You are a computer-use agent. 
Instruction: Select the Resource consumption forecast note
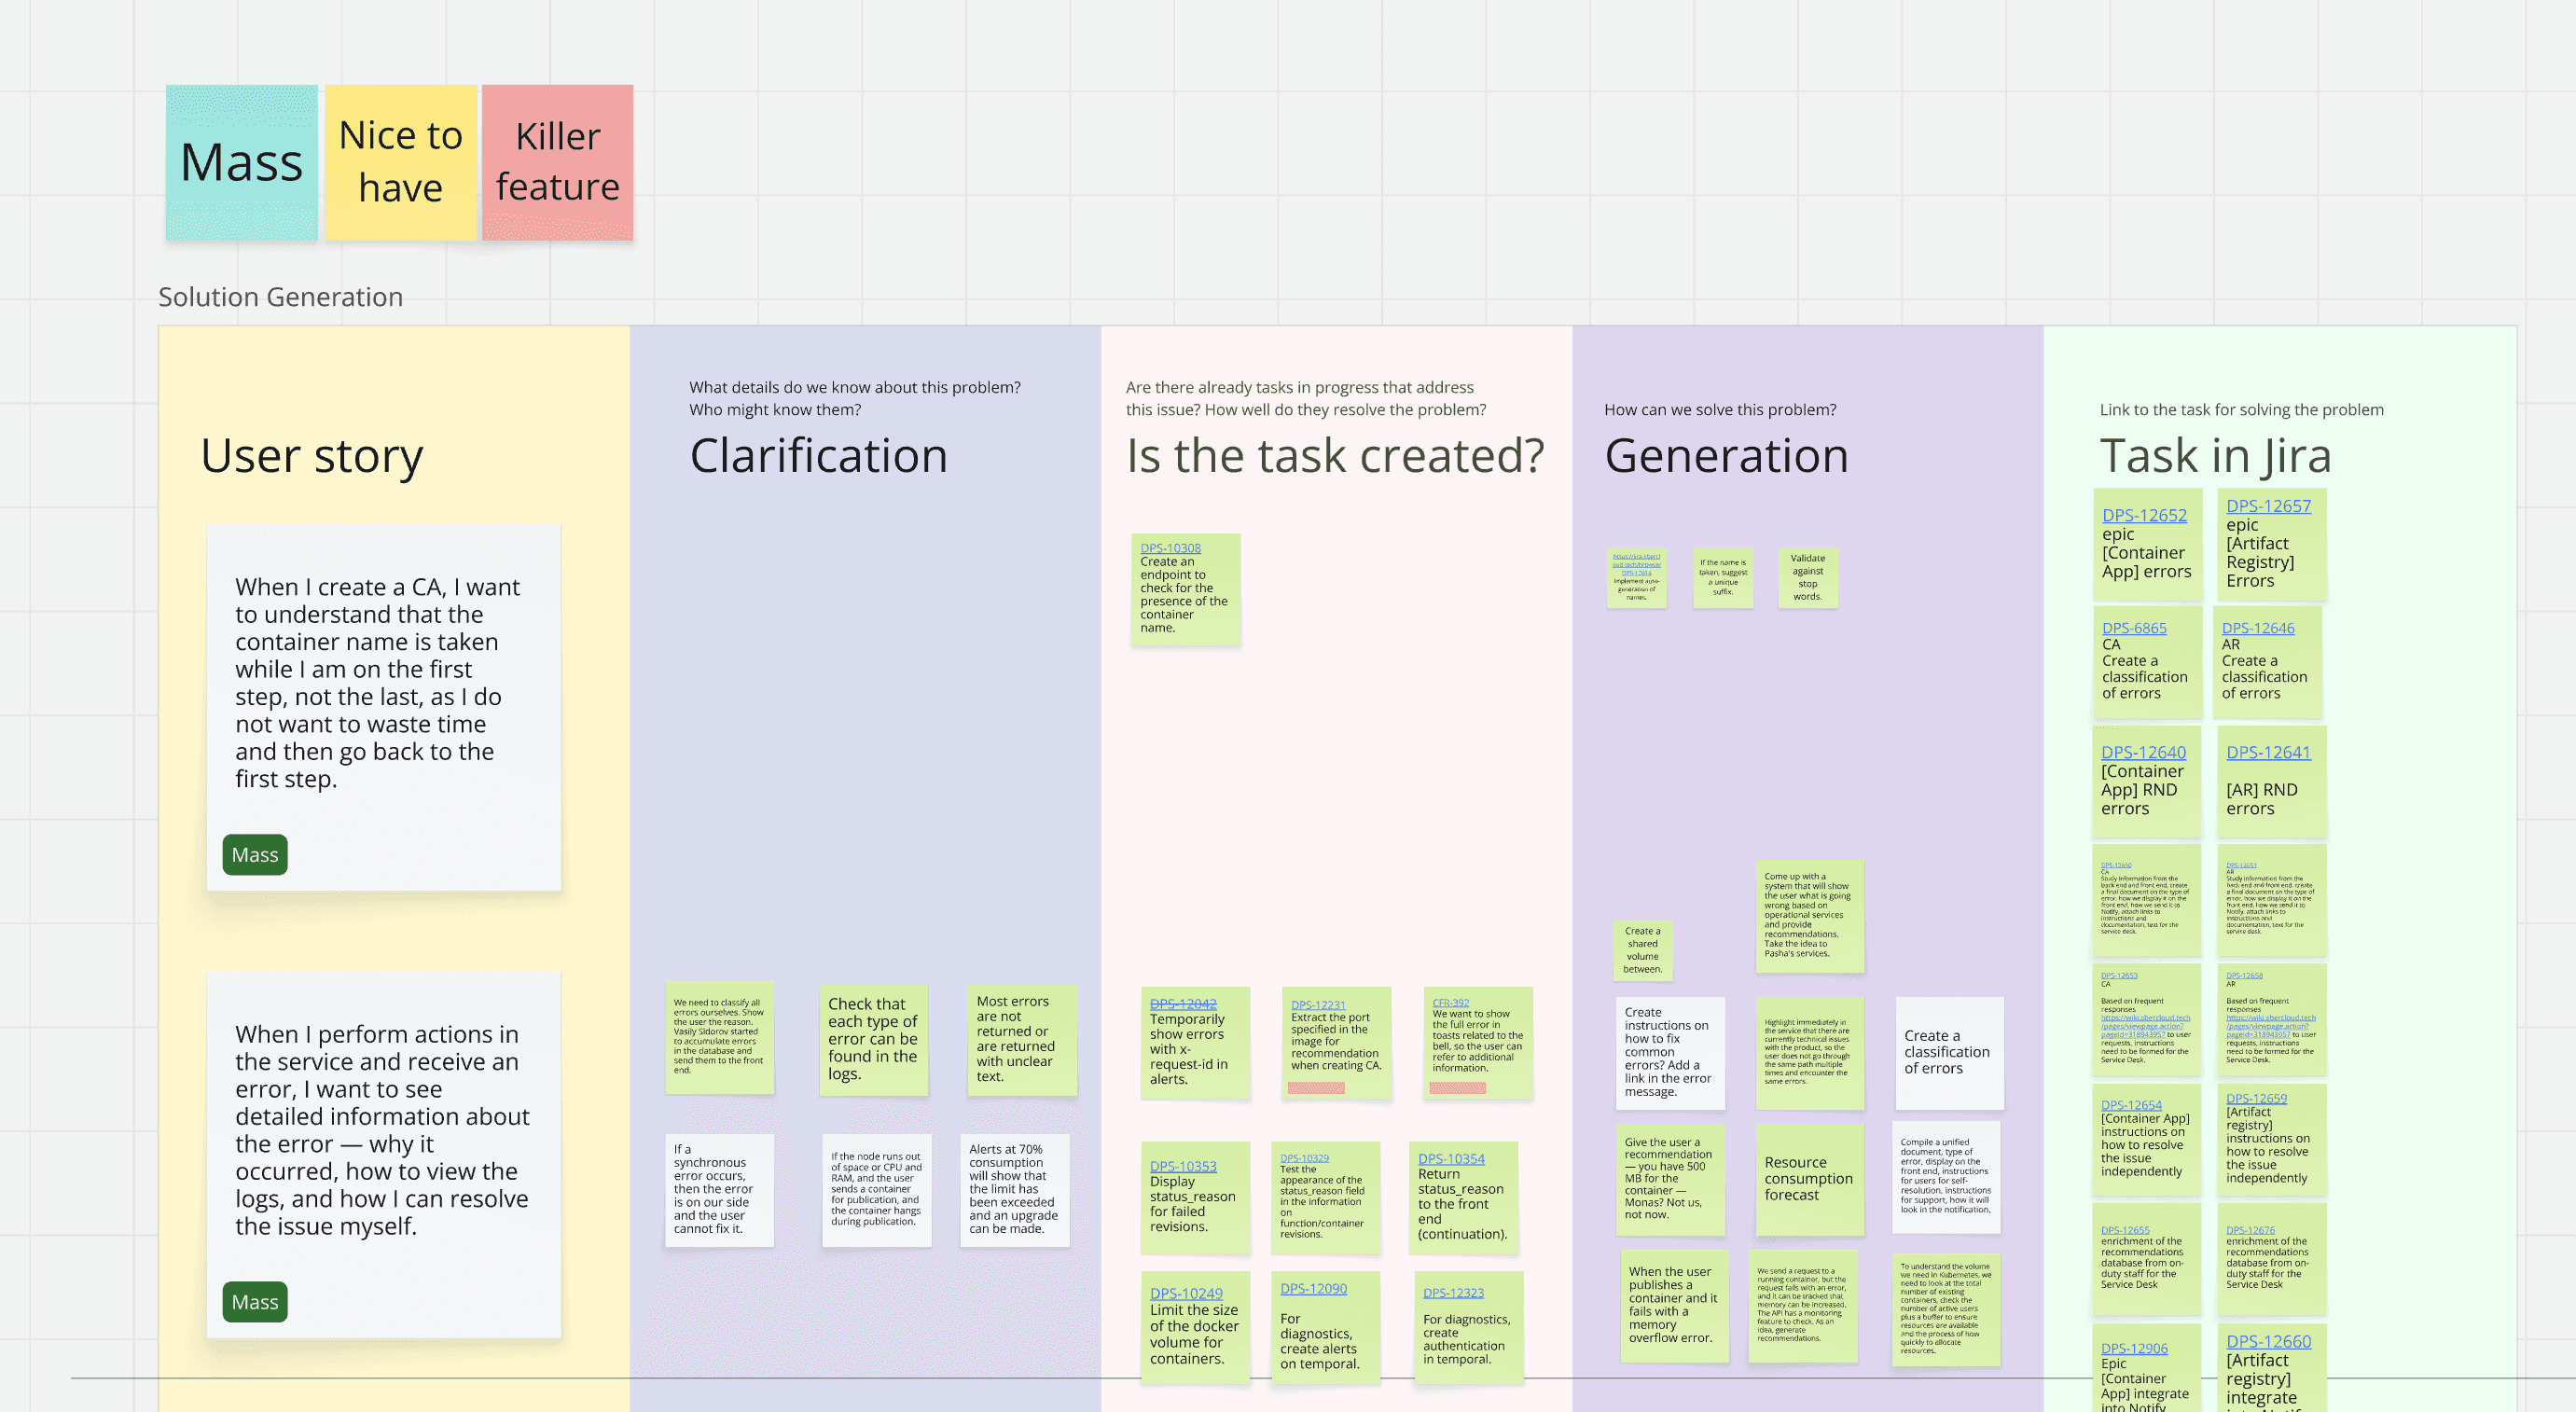pos(1808,1178)
